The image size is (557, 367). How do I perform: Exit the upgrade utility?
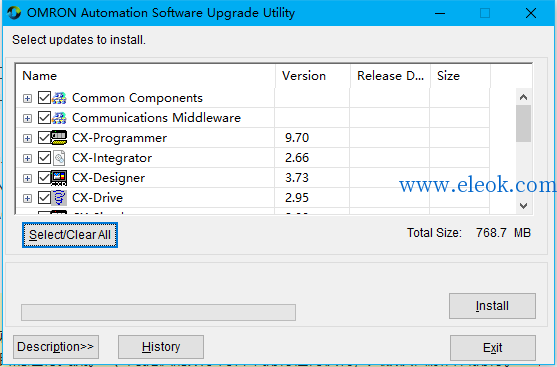493,348
